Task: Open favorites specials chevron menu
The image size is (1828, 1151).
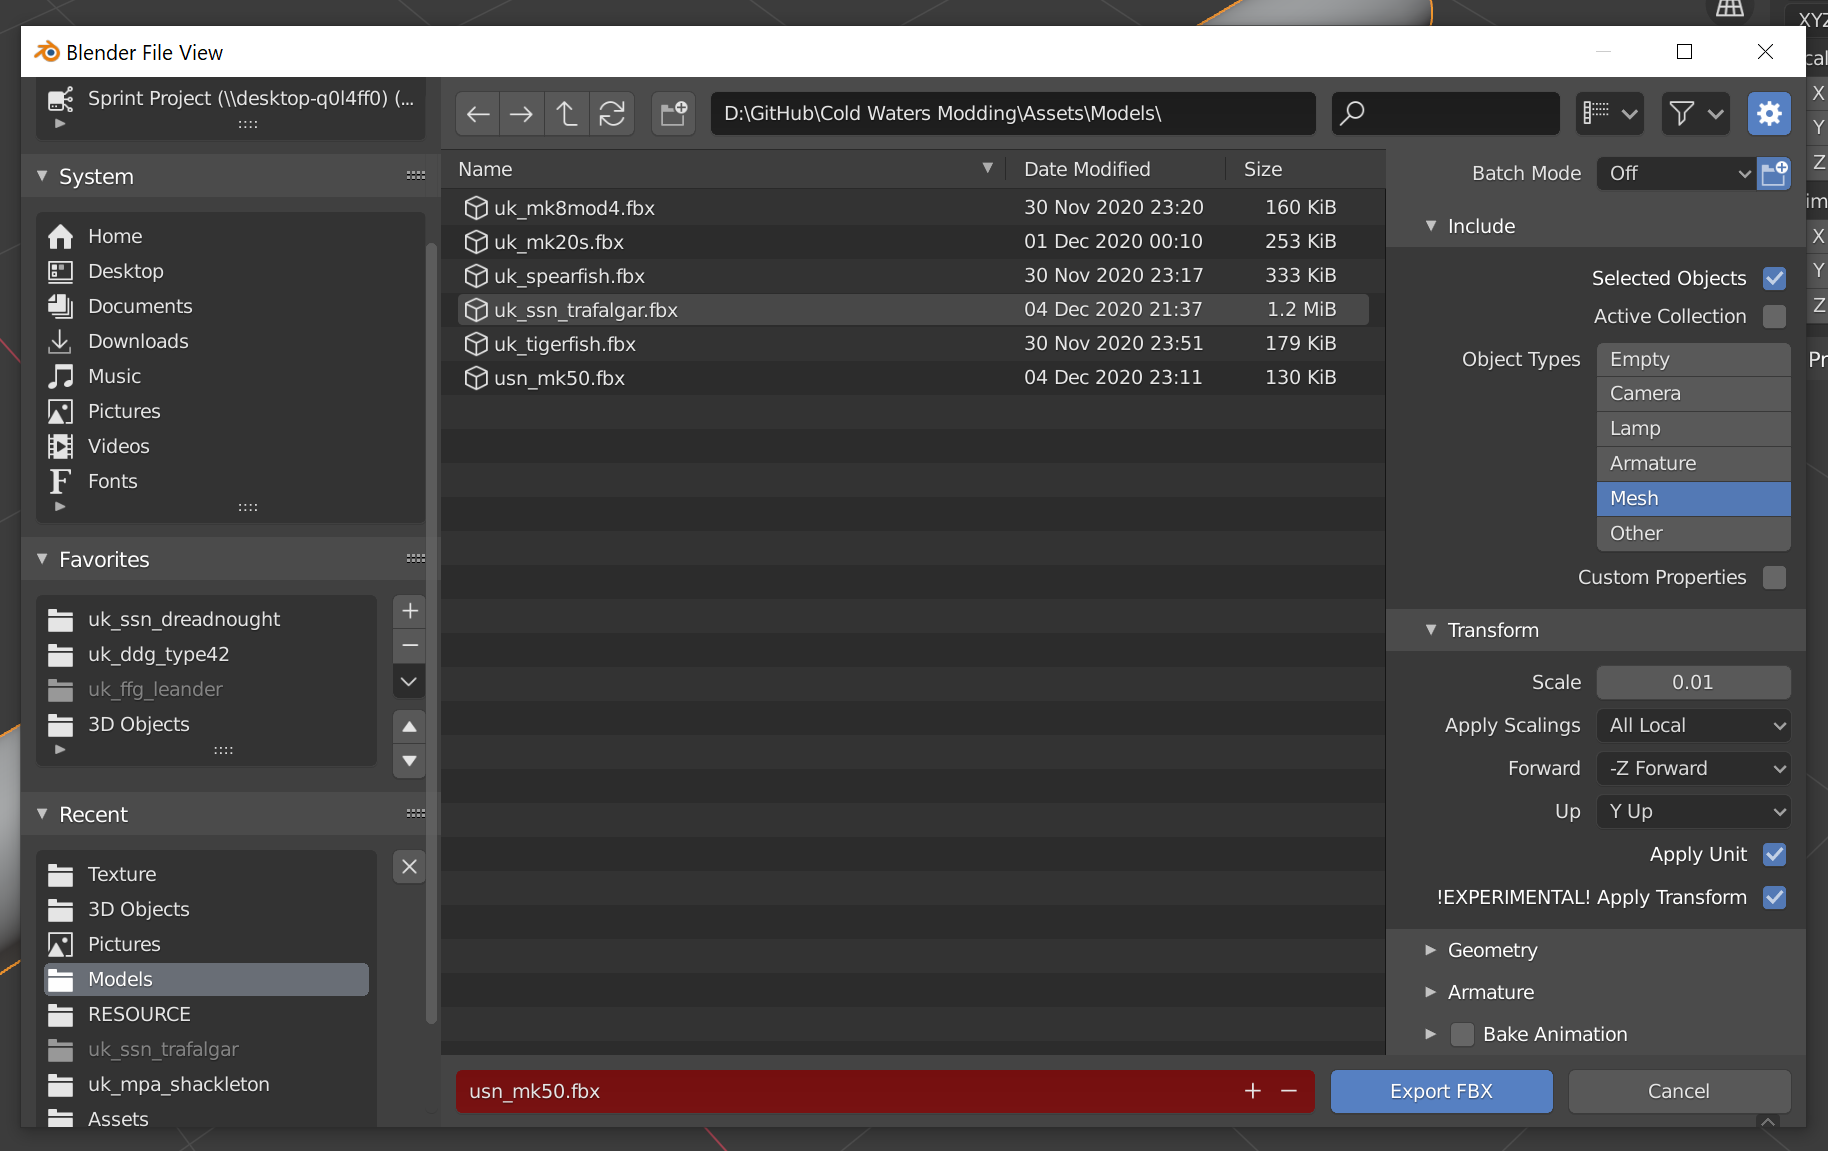Action: 410,682
